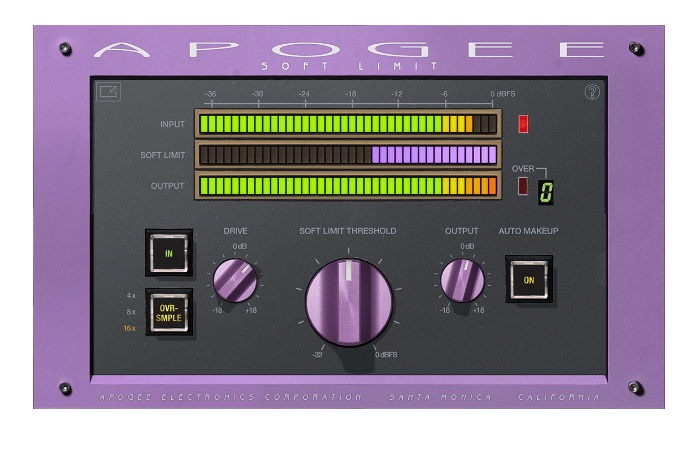The height and width of the screenshot is (454, 693).
Task: Open the help question mark icon
Action: [592, 92]
